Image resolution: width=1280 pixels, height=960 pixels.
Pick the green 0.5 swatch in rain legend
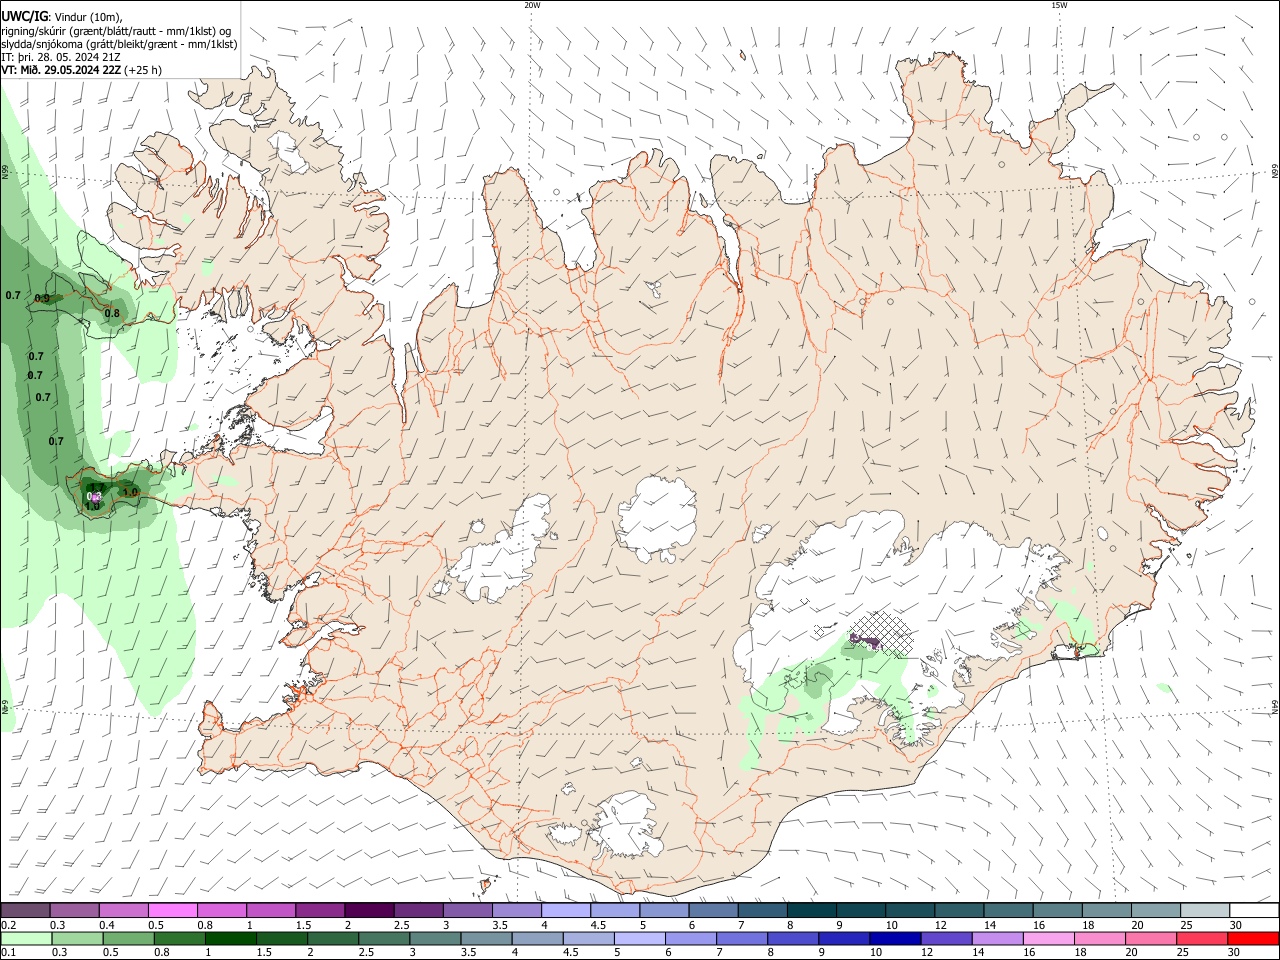[128, 939]
